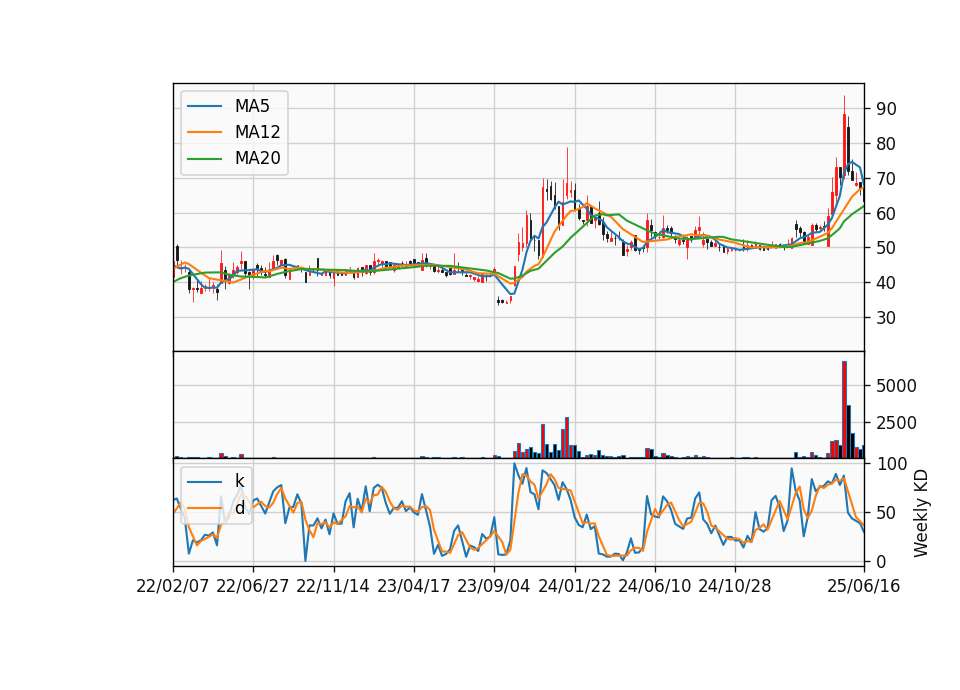Click the date label 24/06/10
960x690 pixels.
654,586
